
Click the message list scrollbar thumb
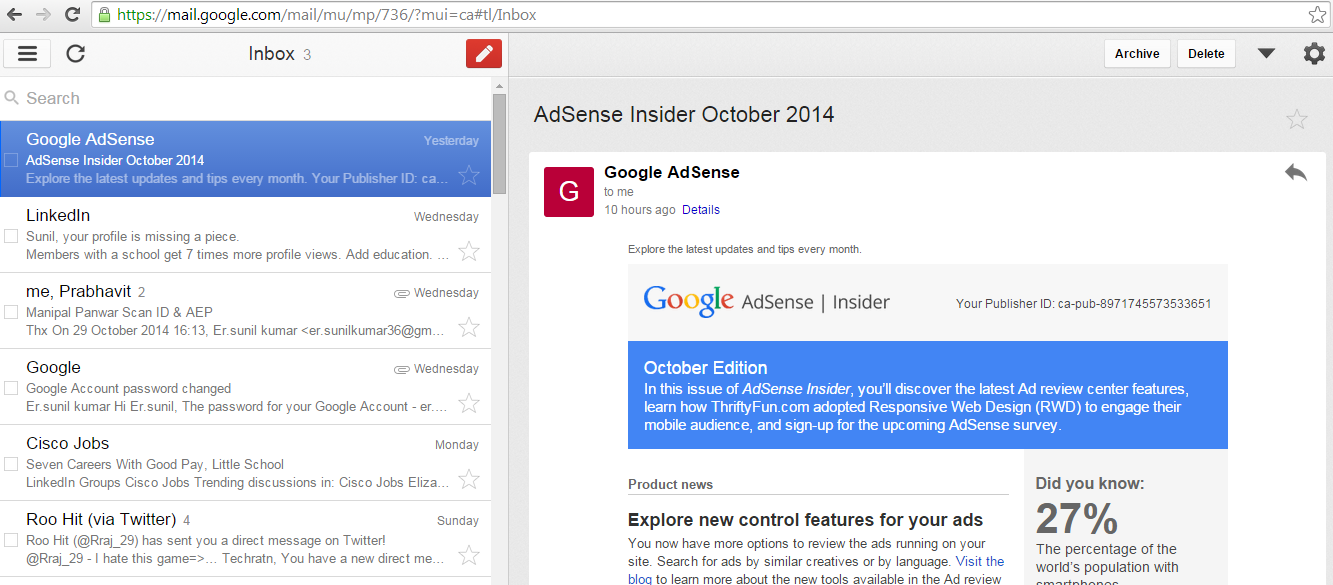499,145
